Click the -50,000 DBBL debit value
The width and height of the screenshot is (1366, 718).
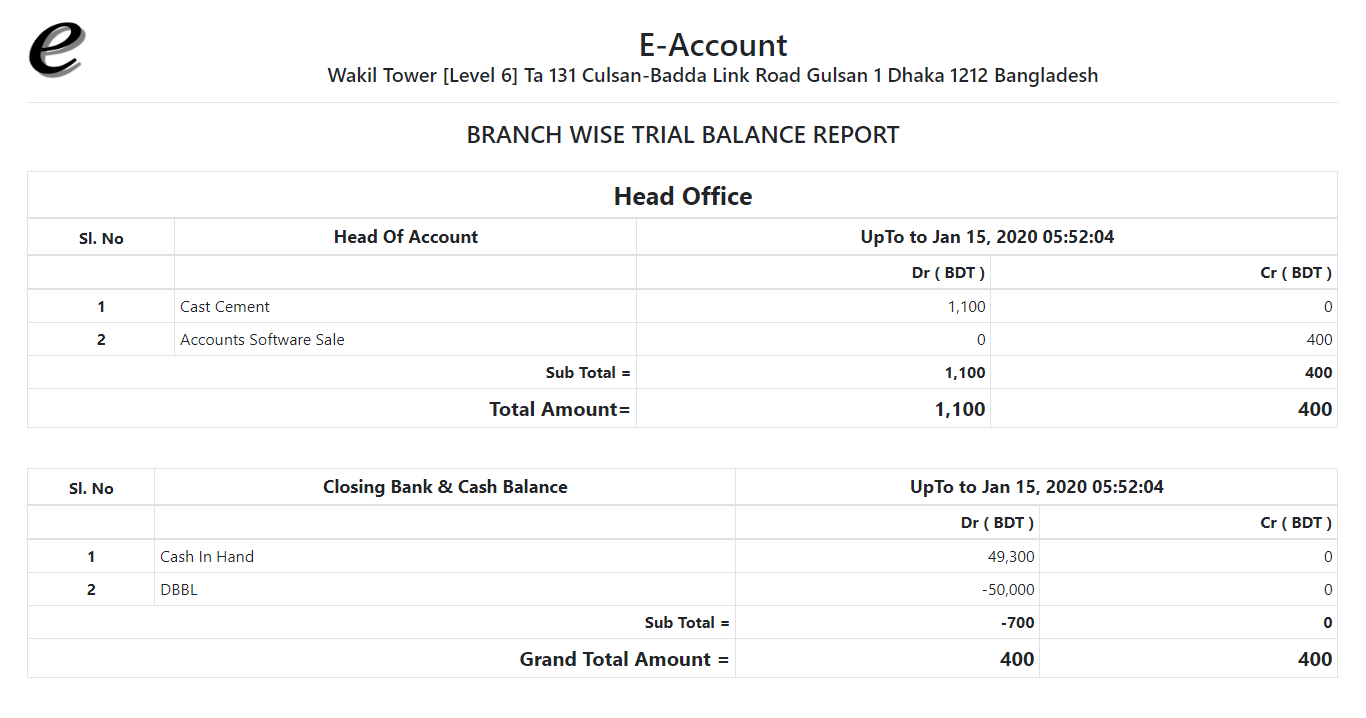(x=1008, y=590)
